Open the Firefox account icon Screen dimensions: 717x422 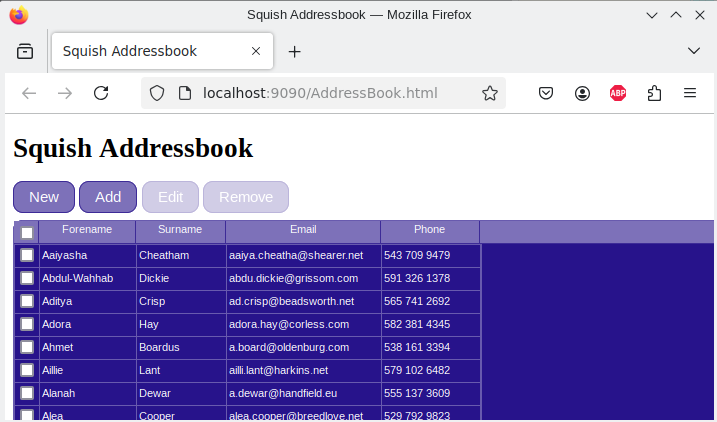click(582, 93)
